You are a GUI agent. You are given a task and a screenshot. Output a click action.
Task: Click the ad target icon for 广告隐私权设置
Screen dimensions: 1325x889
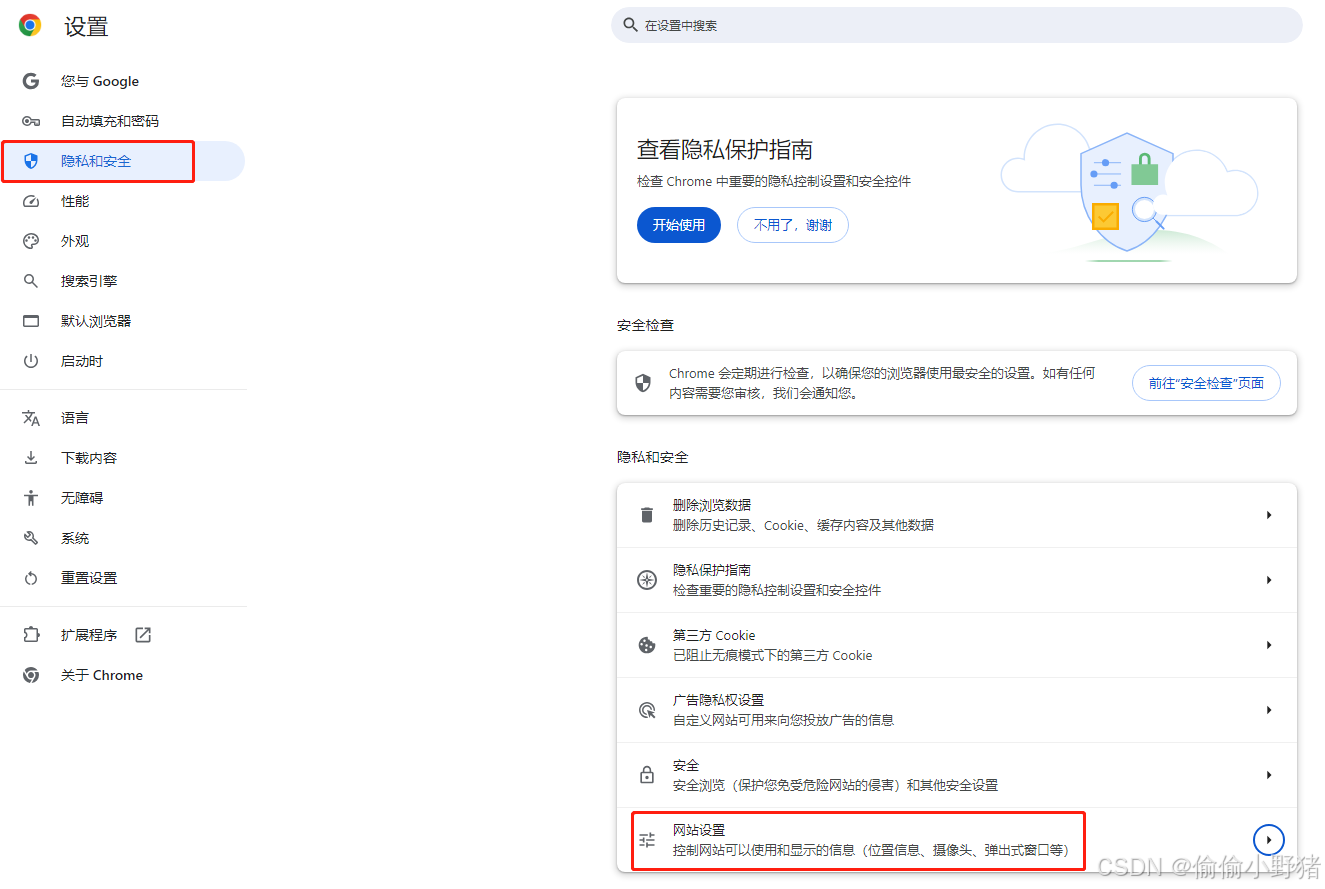click(647, 710)
